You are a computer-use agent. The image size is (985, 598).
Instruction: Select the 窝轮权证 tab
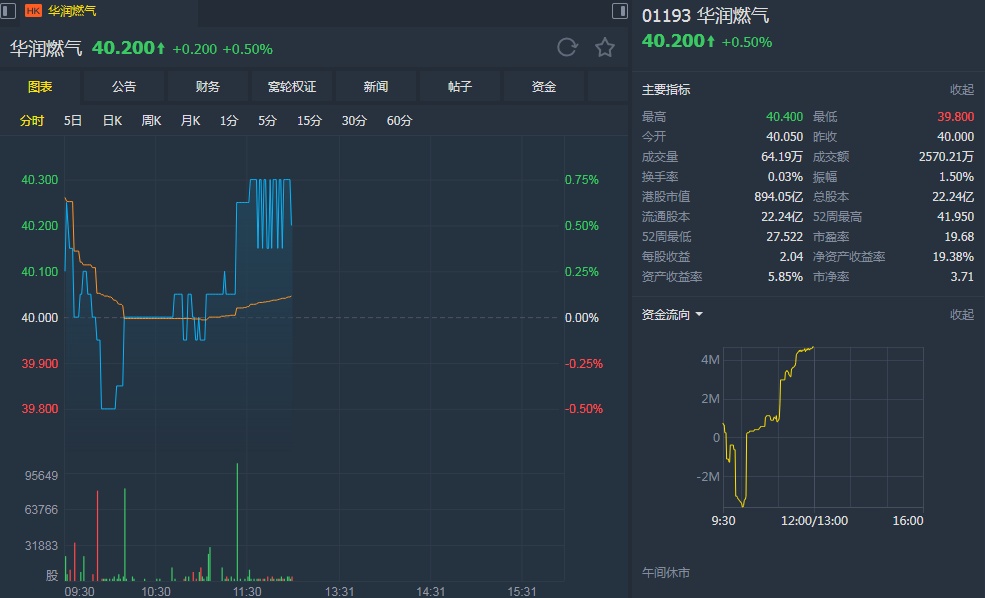291,87
